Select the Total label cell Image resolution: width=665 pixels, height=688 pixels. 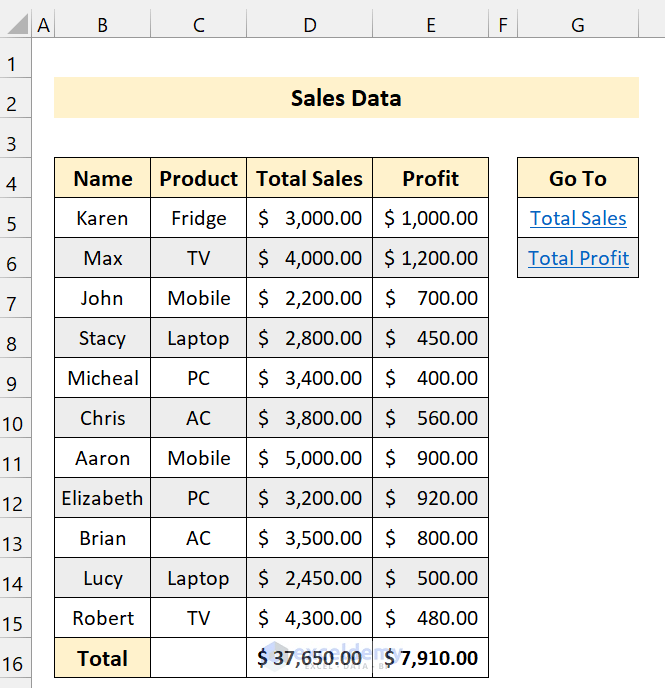pyautogui.click(x=102, y=658)
